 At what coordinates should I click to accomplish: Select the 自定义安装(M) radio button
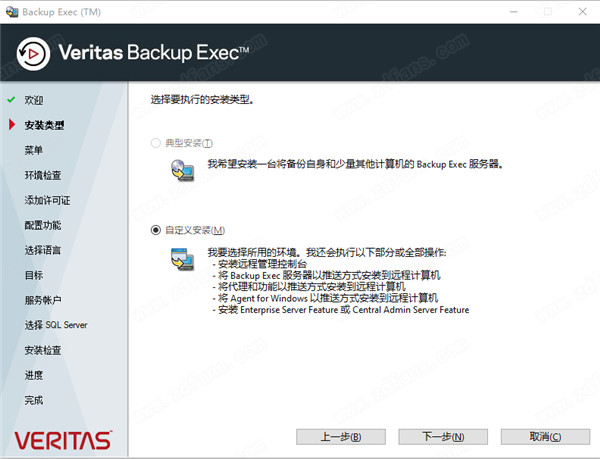(x=155, y=230)
